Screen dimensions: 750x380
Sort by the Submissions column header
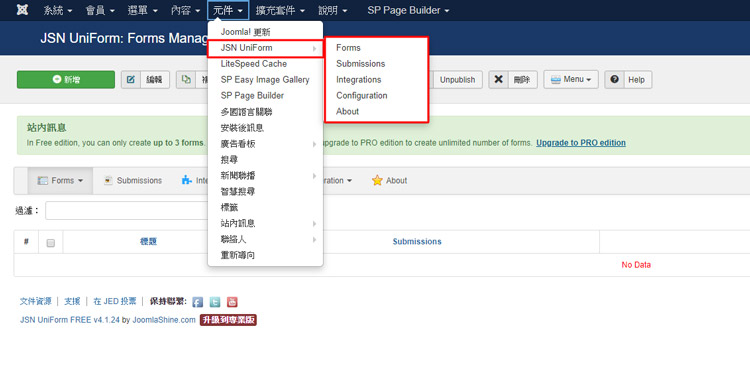(417, 242)
